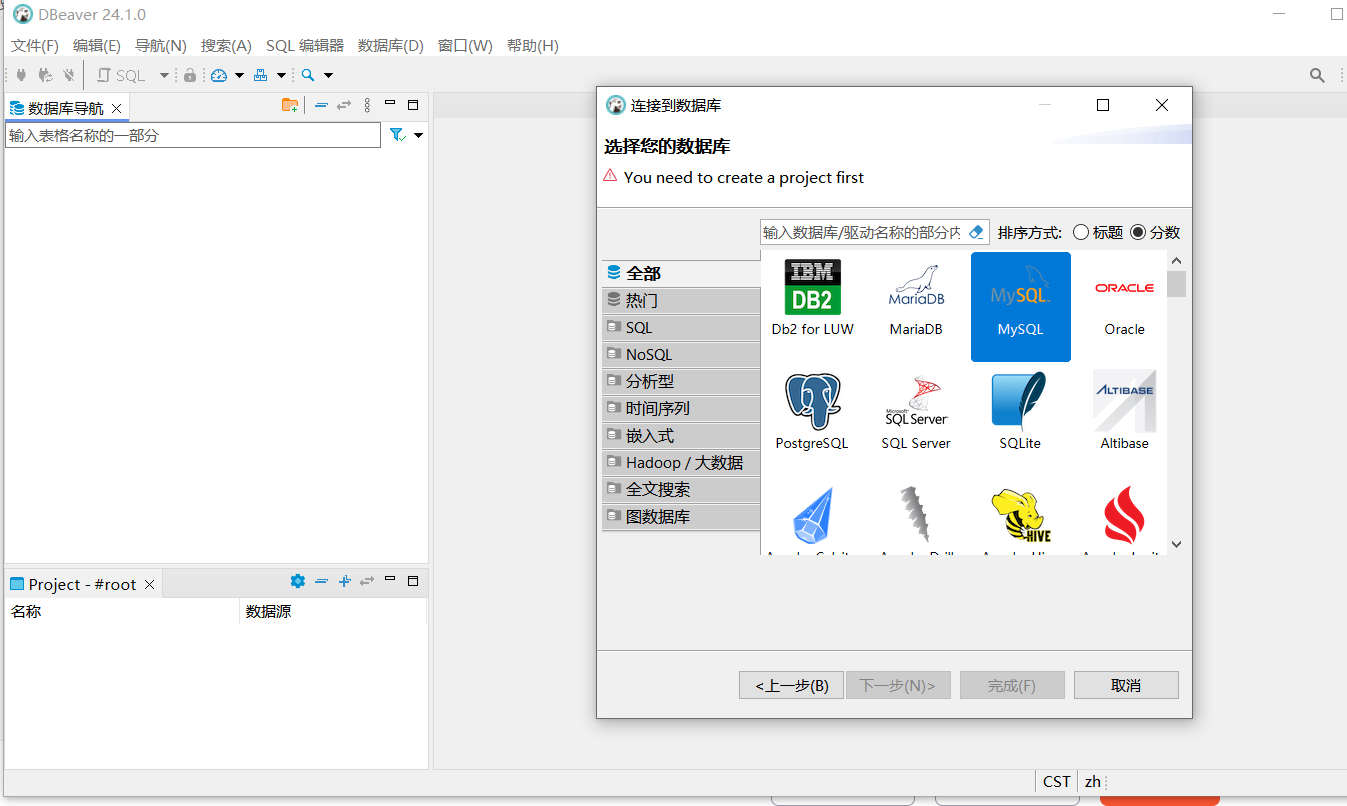The width and height of the screenshot is (1347, 806).
Task: Expand the filter funnel dropdown arrow
Action: click(x=418, y=135)
